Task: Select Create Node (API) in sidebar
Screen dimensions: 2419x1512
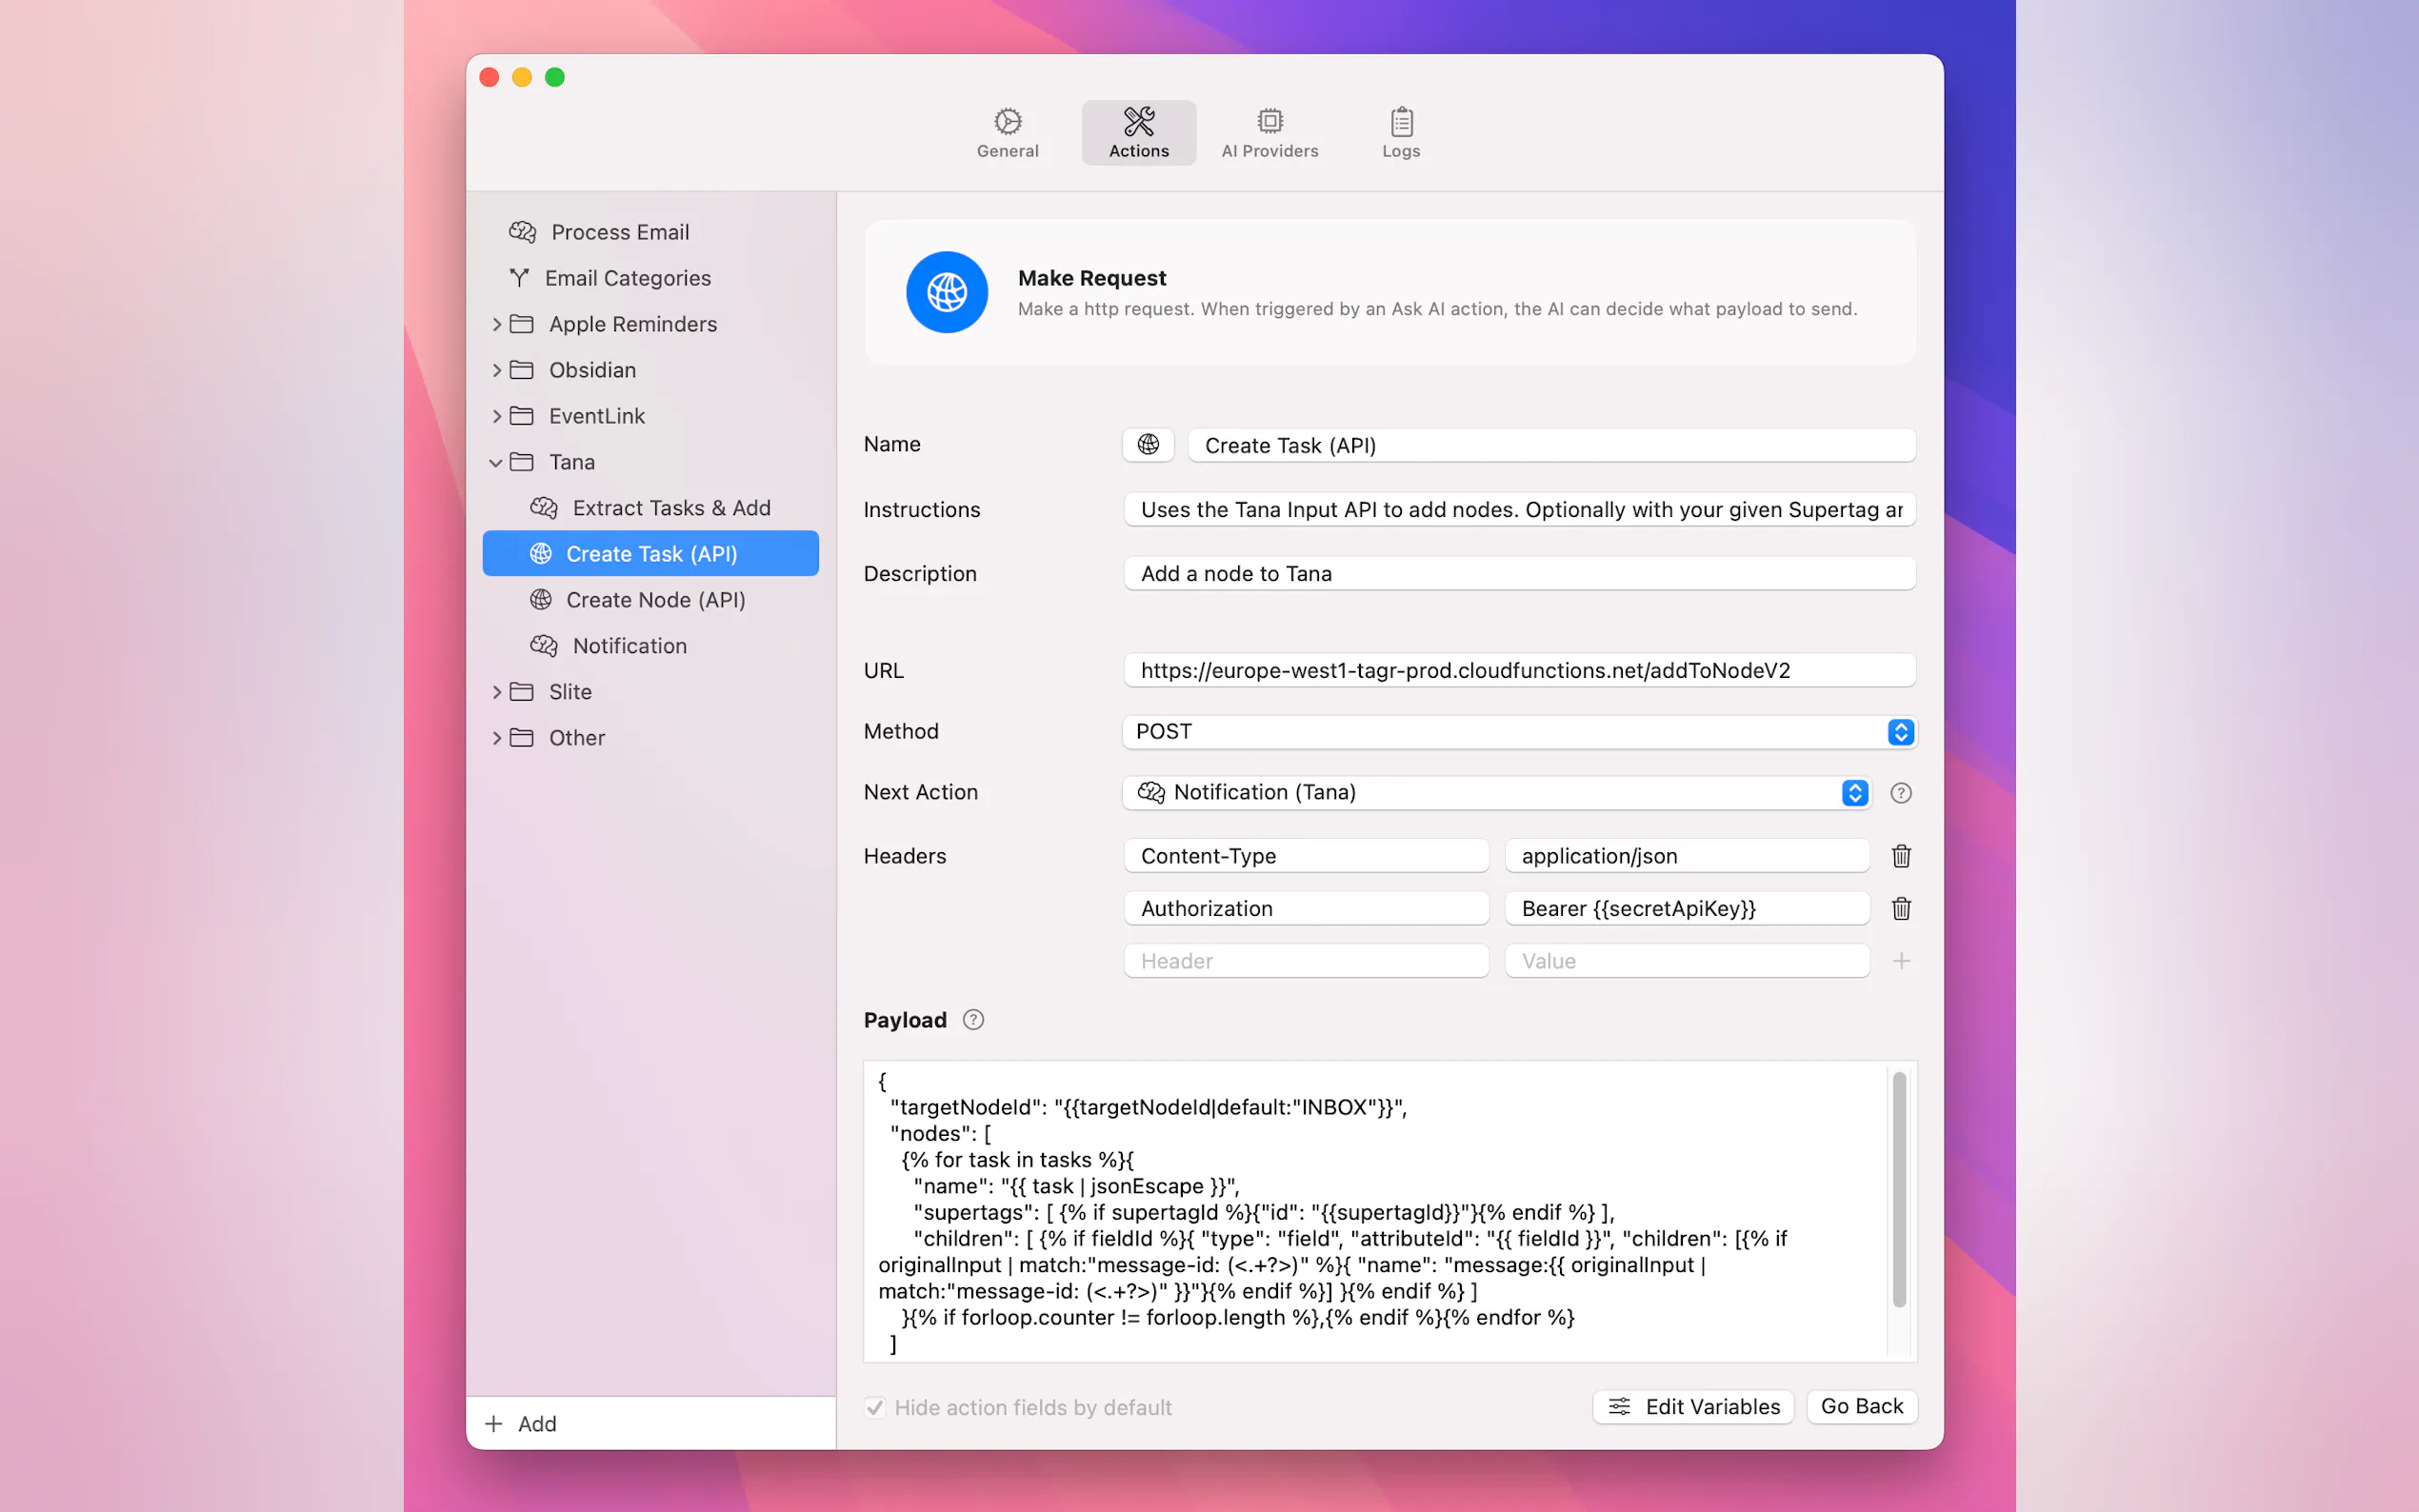Action: click(x=655, y=600)
